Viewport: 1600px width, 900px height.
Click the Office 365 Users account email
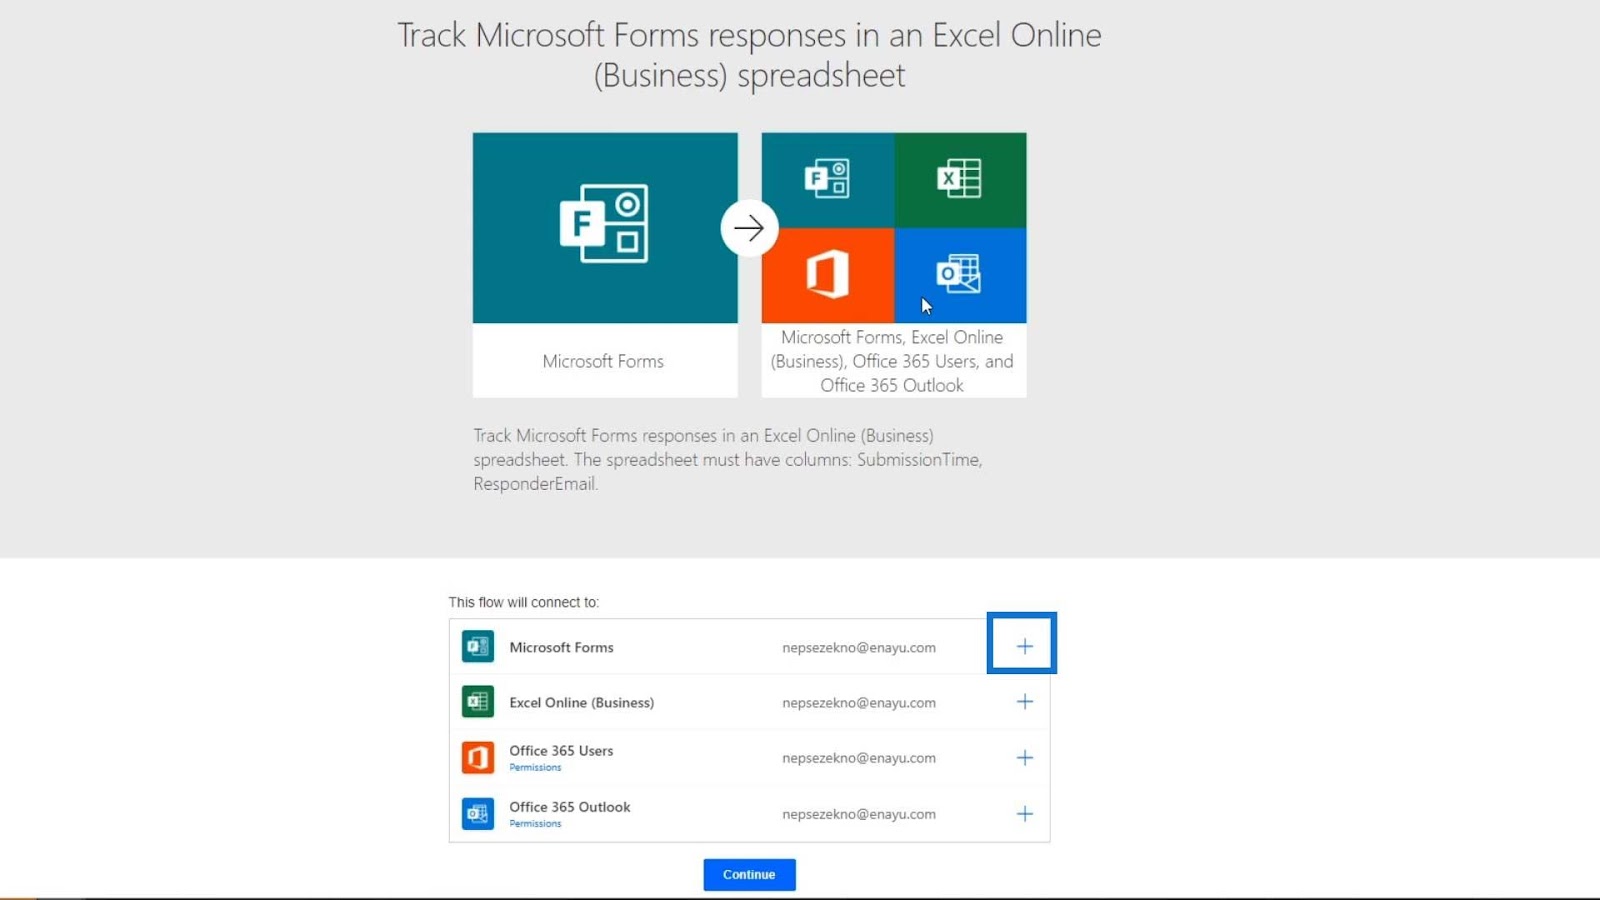[x=859, y=758]
